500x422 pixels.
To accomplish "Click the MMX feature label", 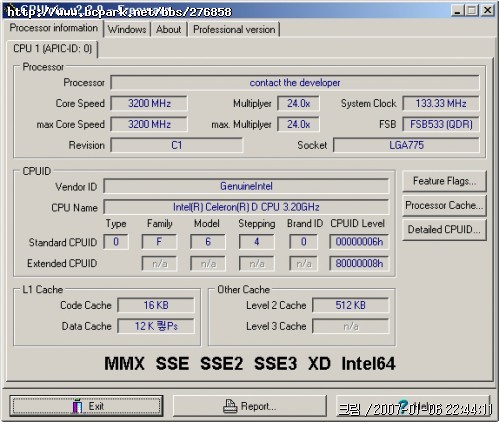I will (124, 363).
